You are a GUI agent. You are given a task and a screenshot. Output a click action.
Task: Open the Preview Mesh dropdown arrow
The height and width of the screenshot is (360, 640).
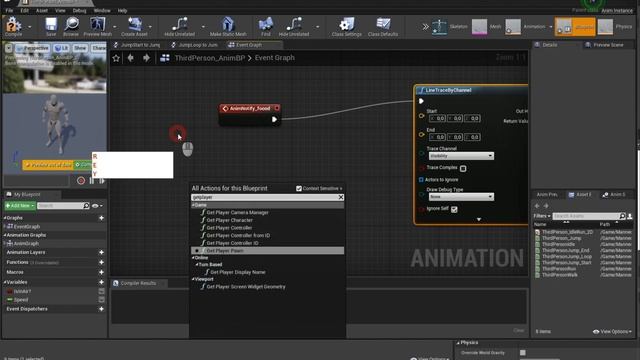pyautogui.click(x=114, y=27)
